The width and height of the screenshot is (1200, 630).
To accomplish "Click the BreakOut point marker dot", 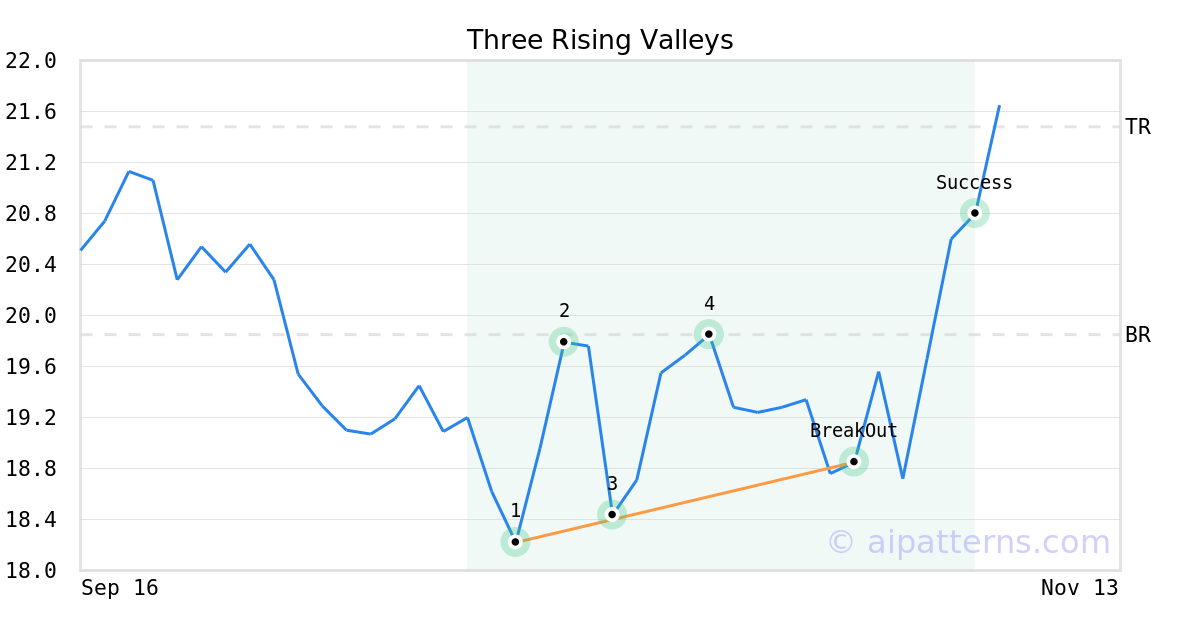I will [853, 461].
